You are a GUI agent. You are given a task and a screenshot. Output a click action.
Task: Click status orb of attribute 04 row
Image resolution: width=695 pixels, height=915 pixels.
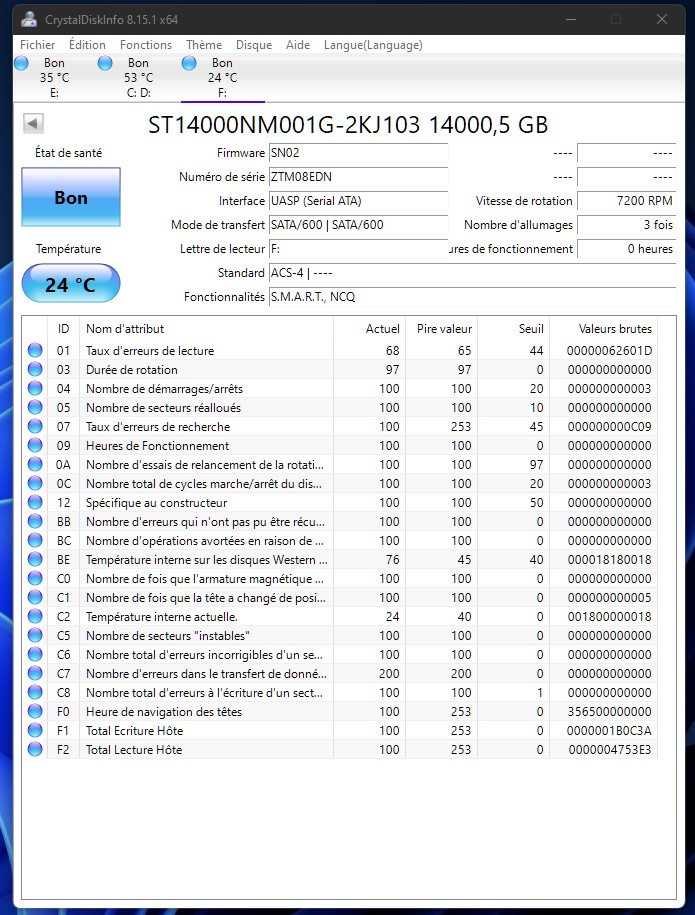[35, 388]
